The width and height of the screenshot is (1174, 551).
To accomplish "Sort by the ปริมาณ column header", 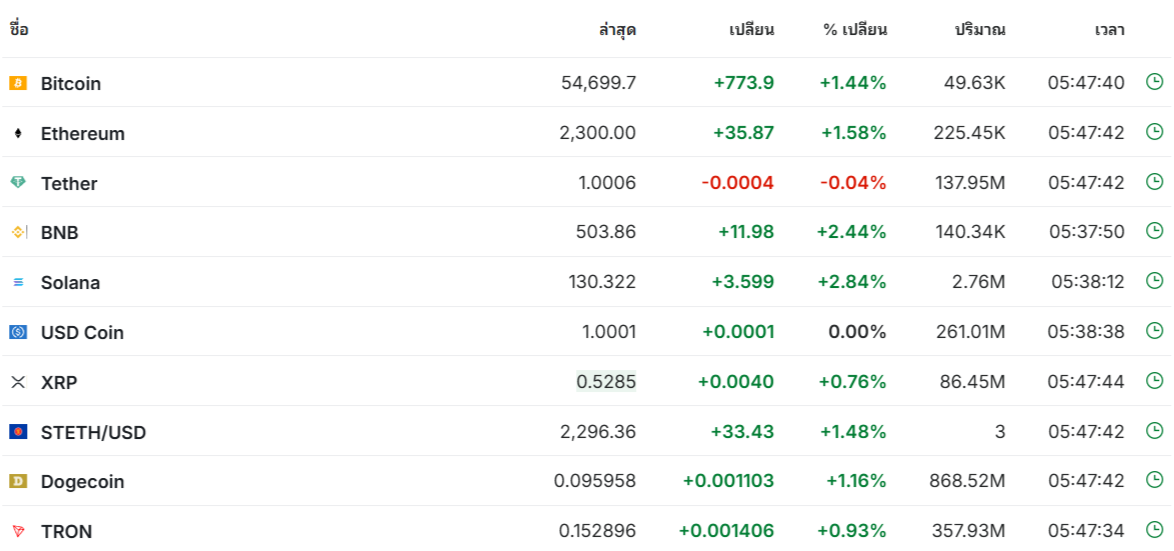I will (980, 30).
